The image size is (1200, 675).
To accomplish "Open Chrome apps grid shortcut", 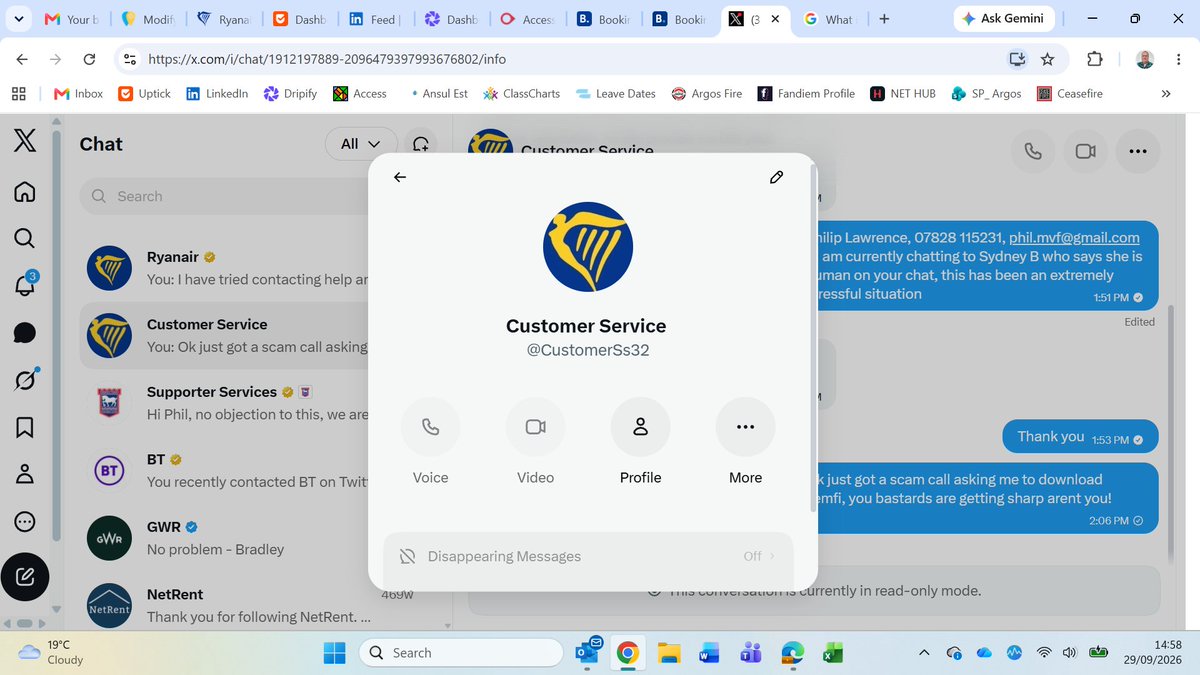I will pos(18,93).
